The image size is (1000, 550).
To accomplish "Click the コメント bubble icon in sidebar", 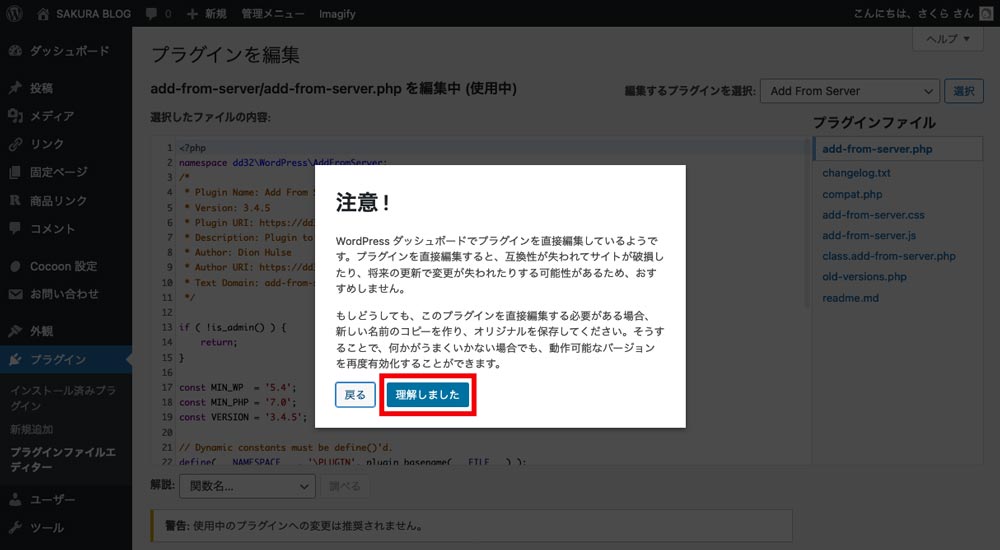I will pyautogui.click(x=15, y=228).
